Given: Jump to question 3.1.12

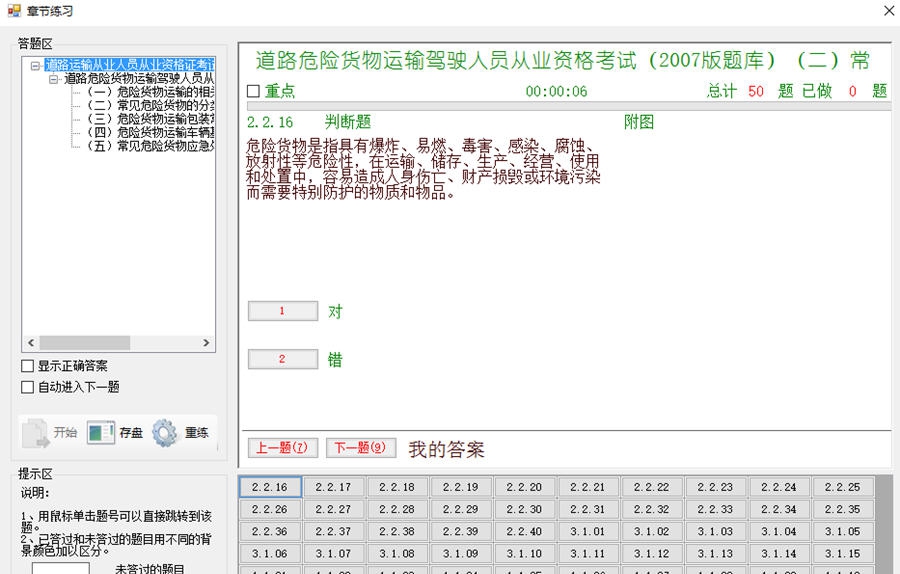Looking at the screenshot, I should pos(652,554).
